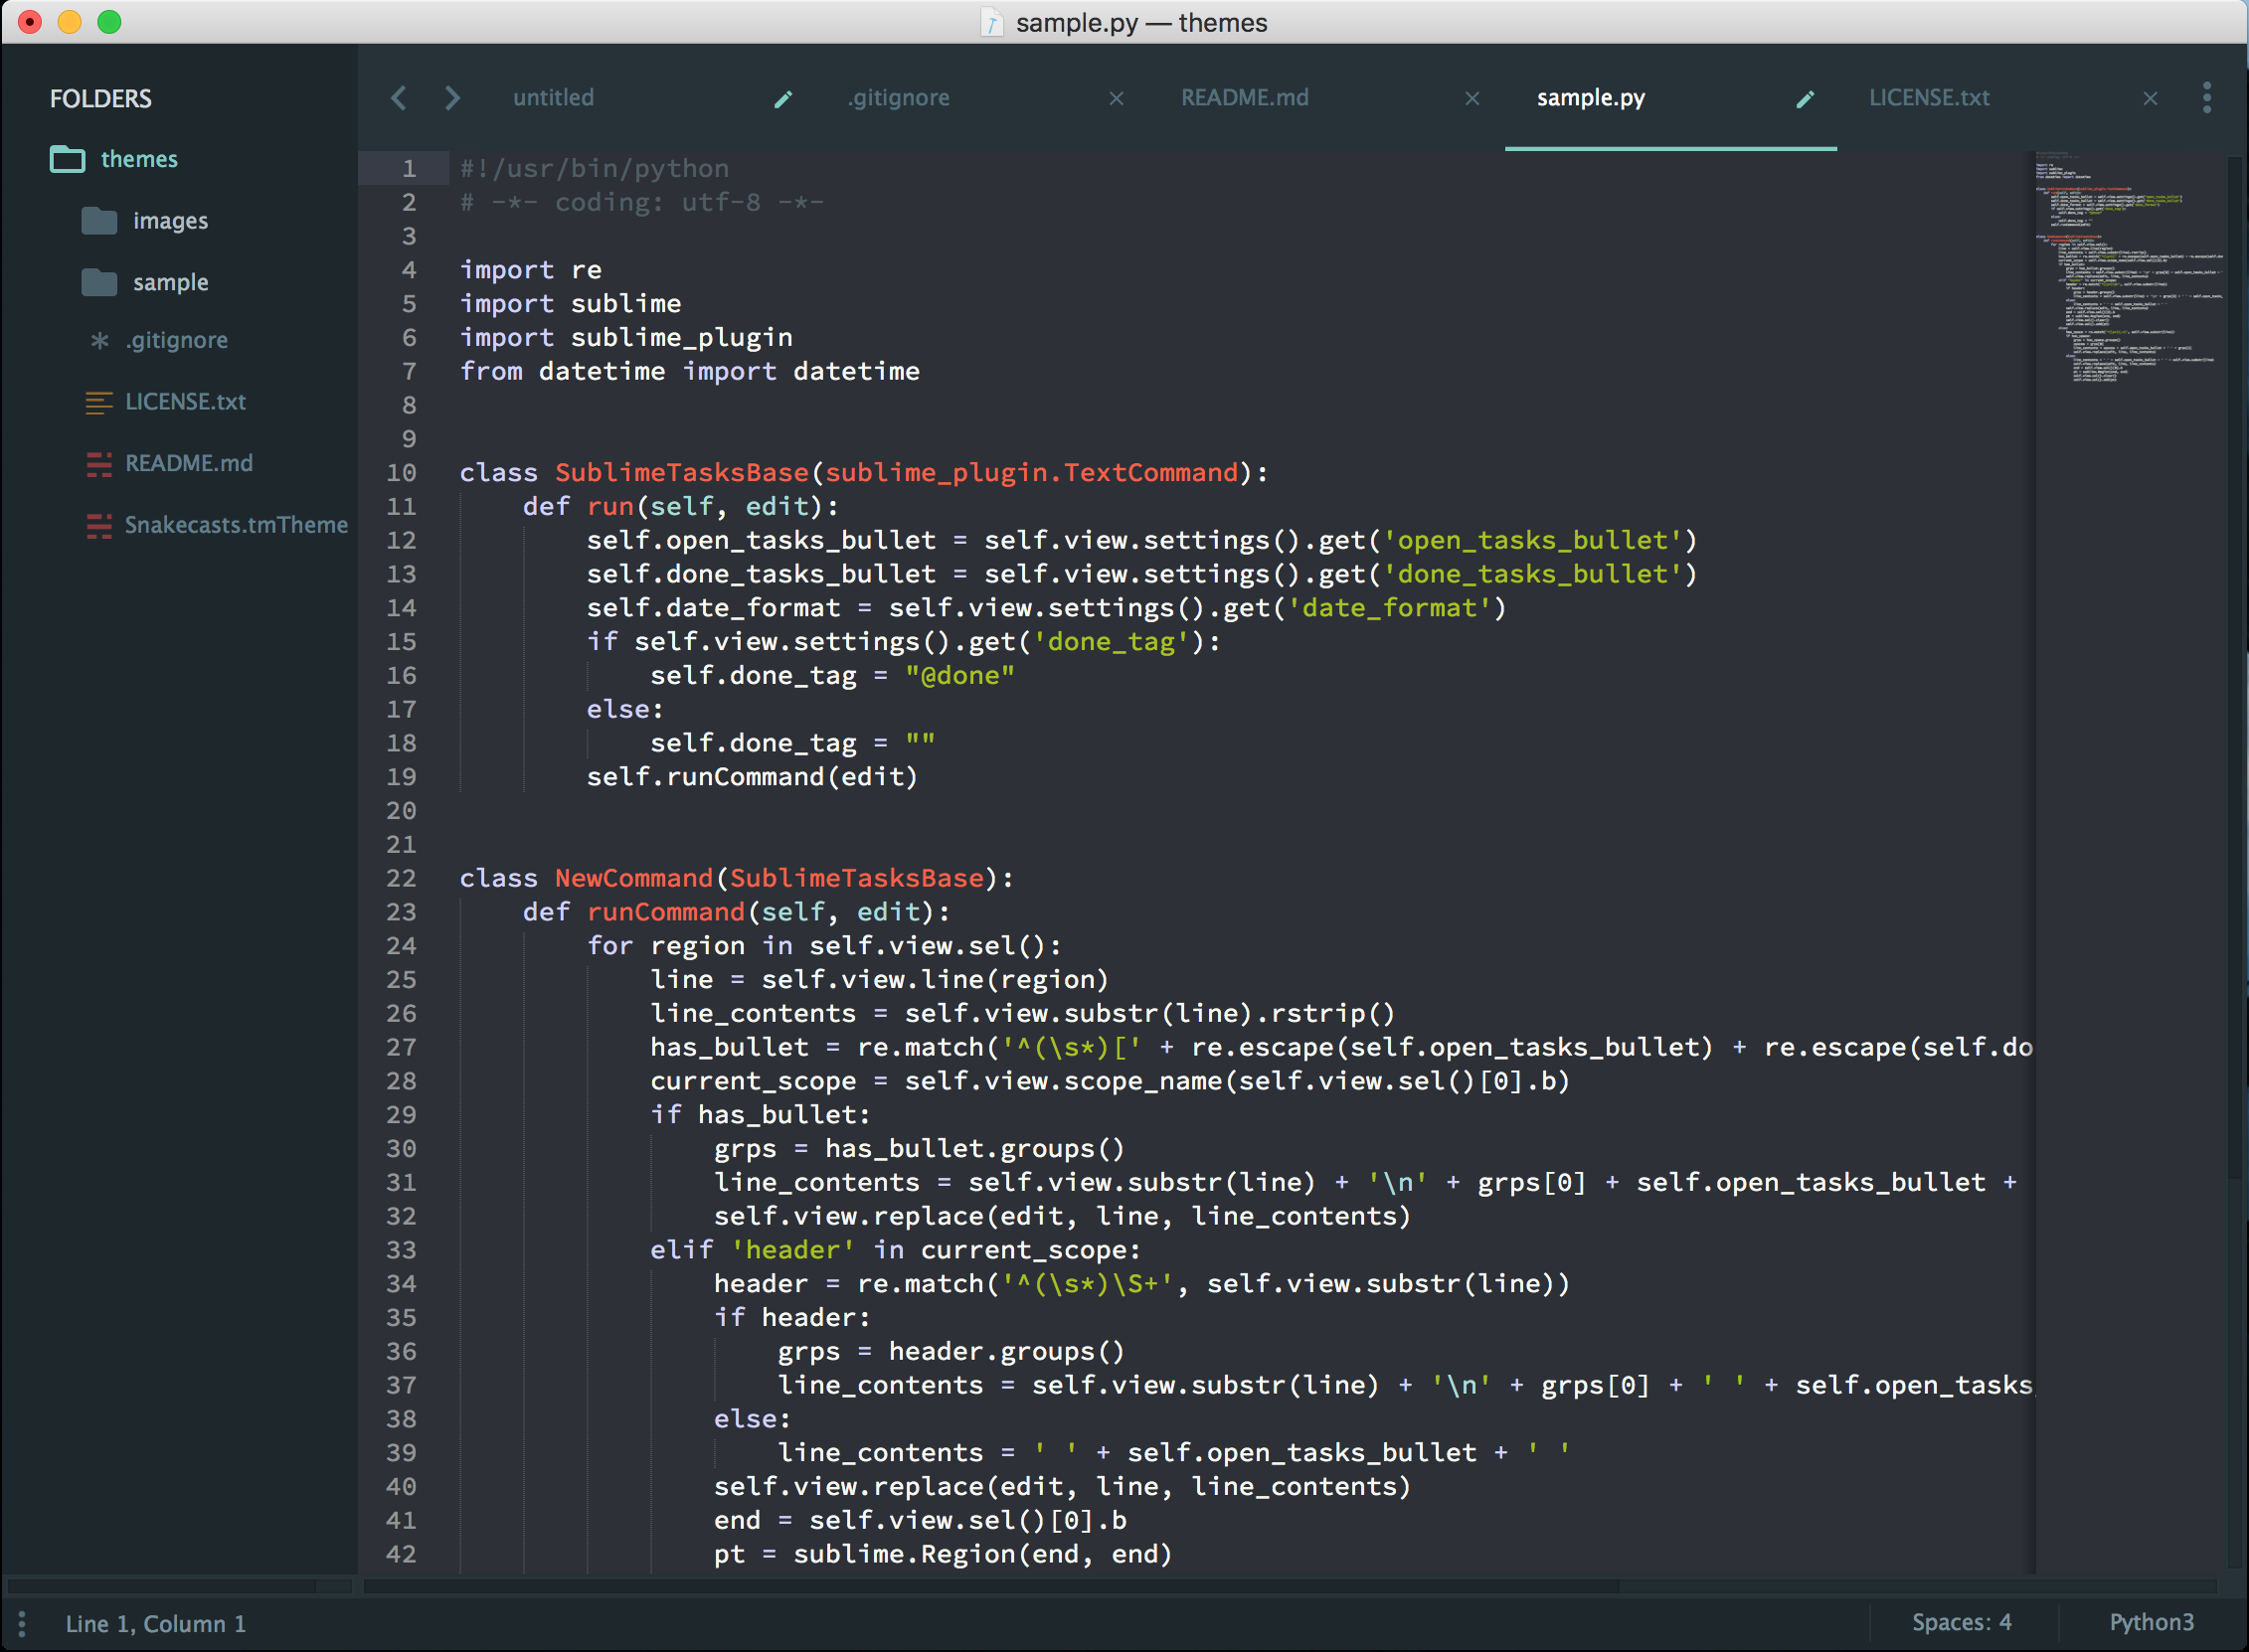2249x1652 pixels.
Task: Open Snakecasts.tmTheme from the sidebar
Action: [236, 525]
